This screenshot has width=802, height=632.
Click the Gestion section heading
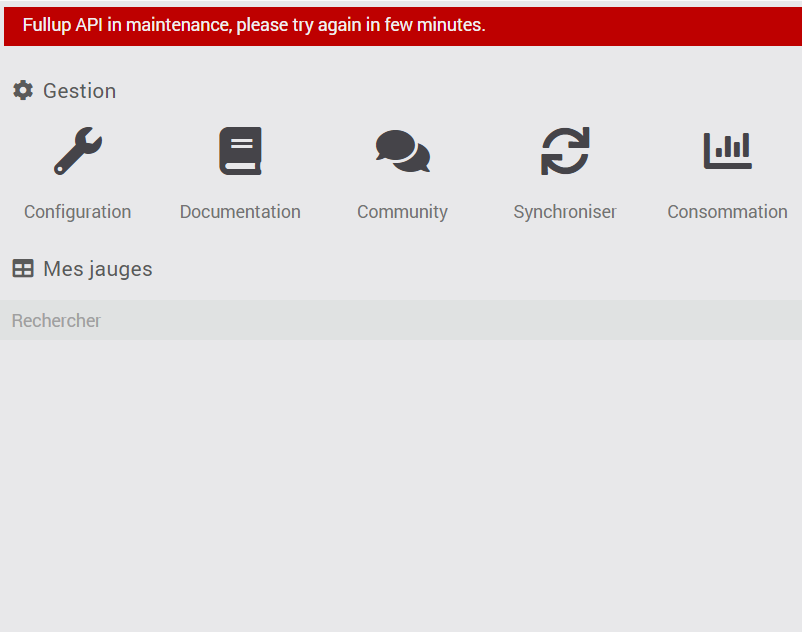click(79, 91)
